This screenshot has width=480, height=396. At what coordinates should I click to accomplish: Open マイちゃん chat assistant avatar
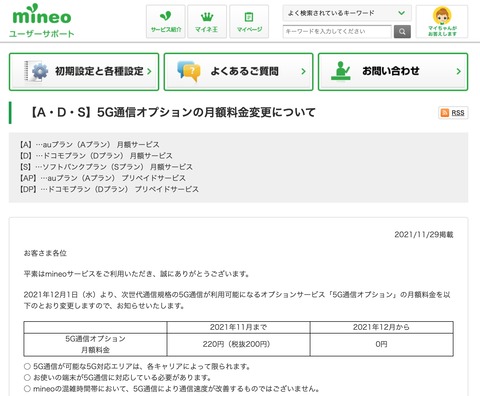coord(442,21)
